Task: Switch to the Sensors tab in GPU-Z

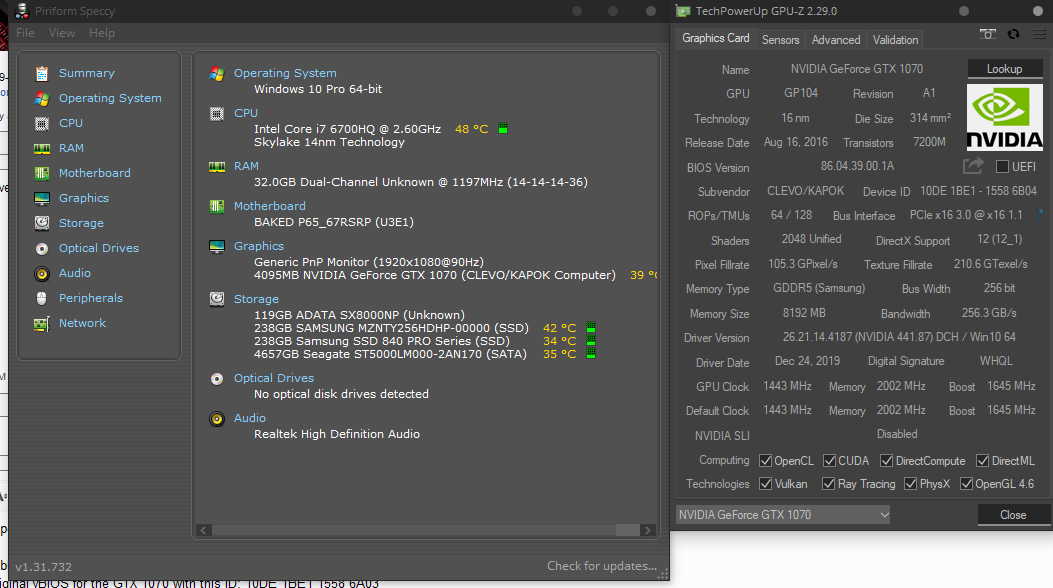Action: 780,40
